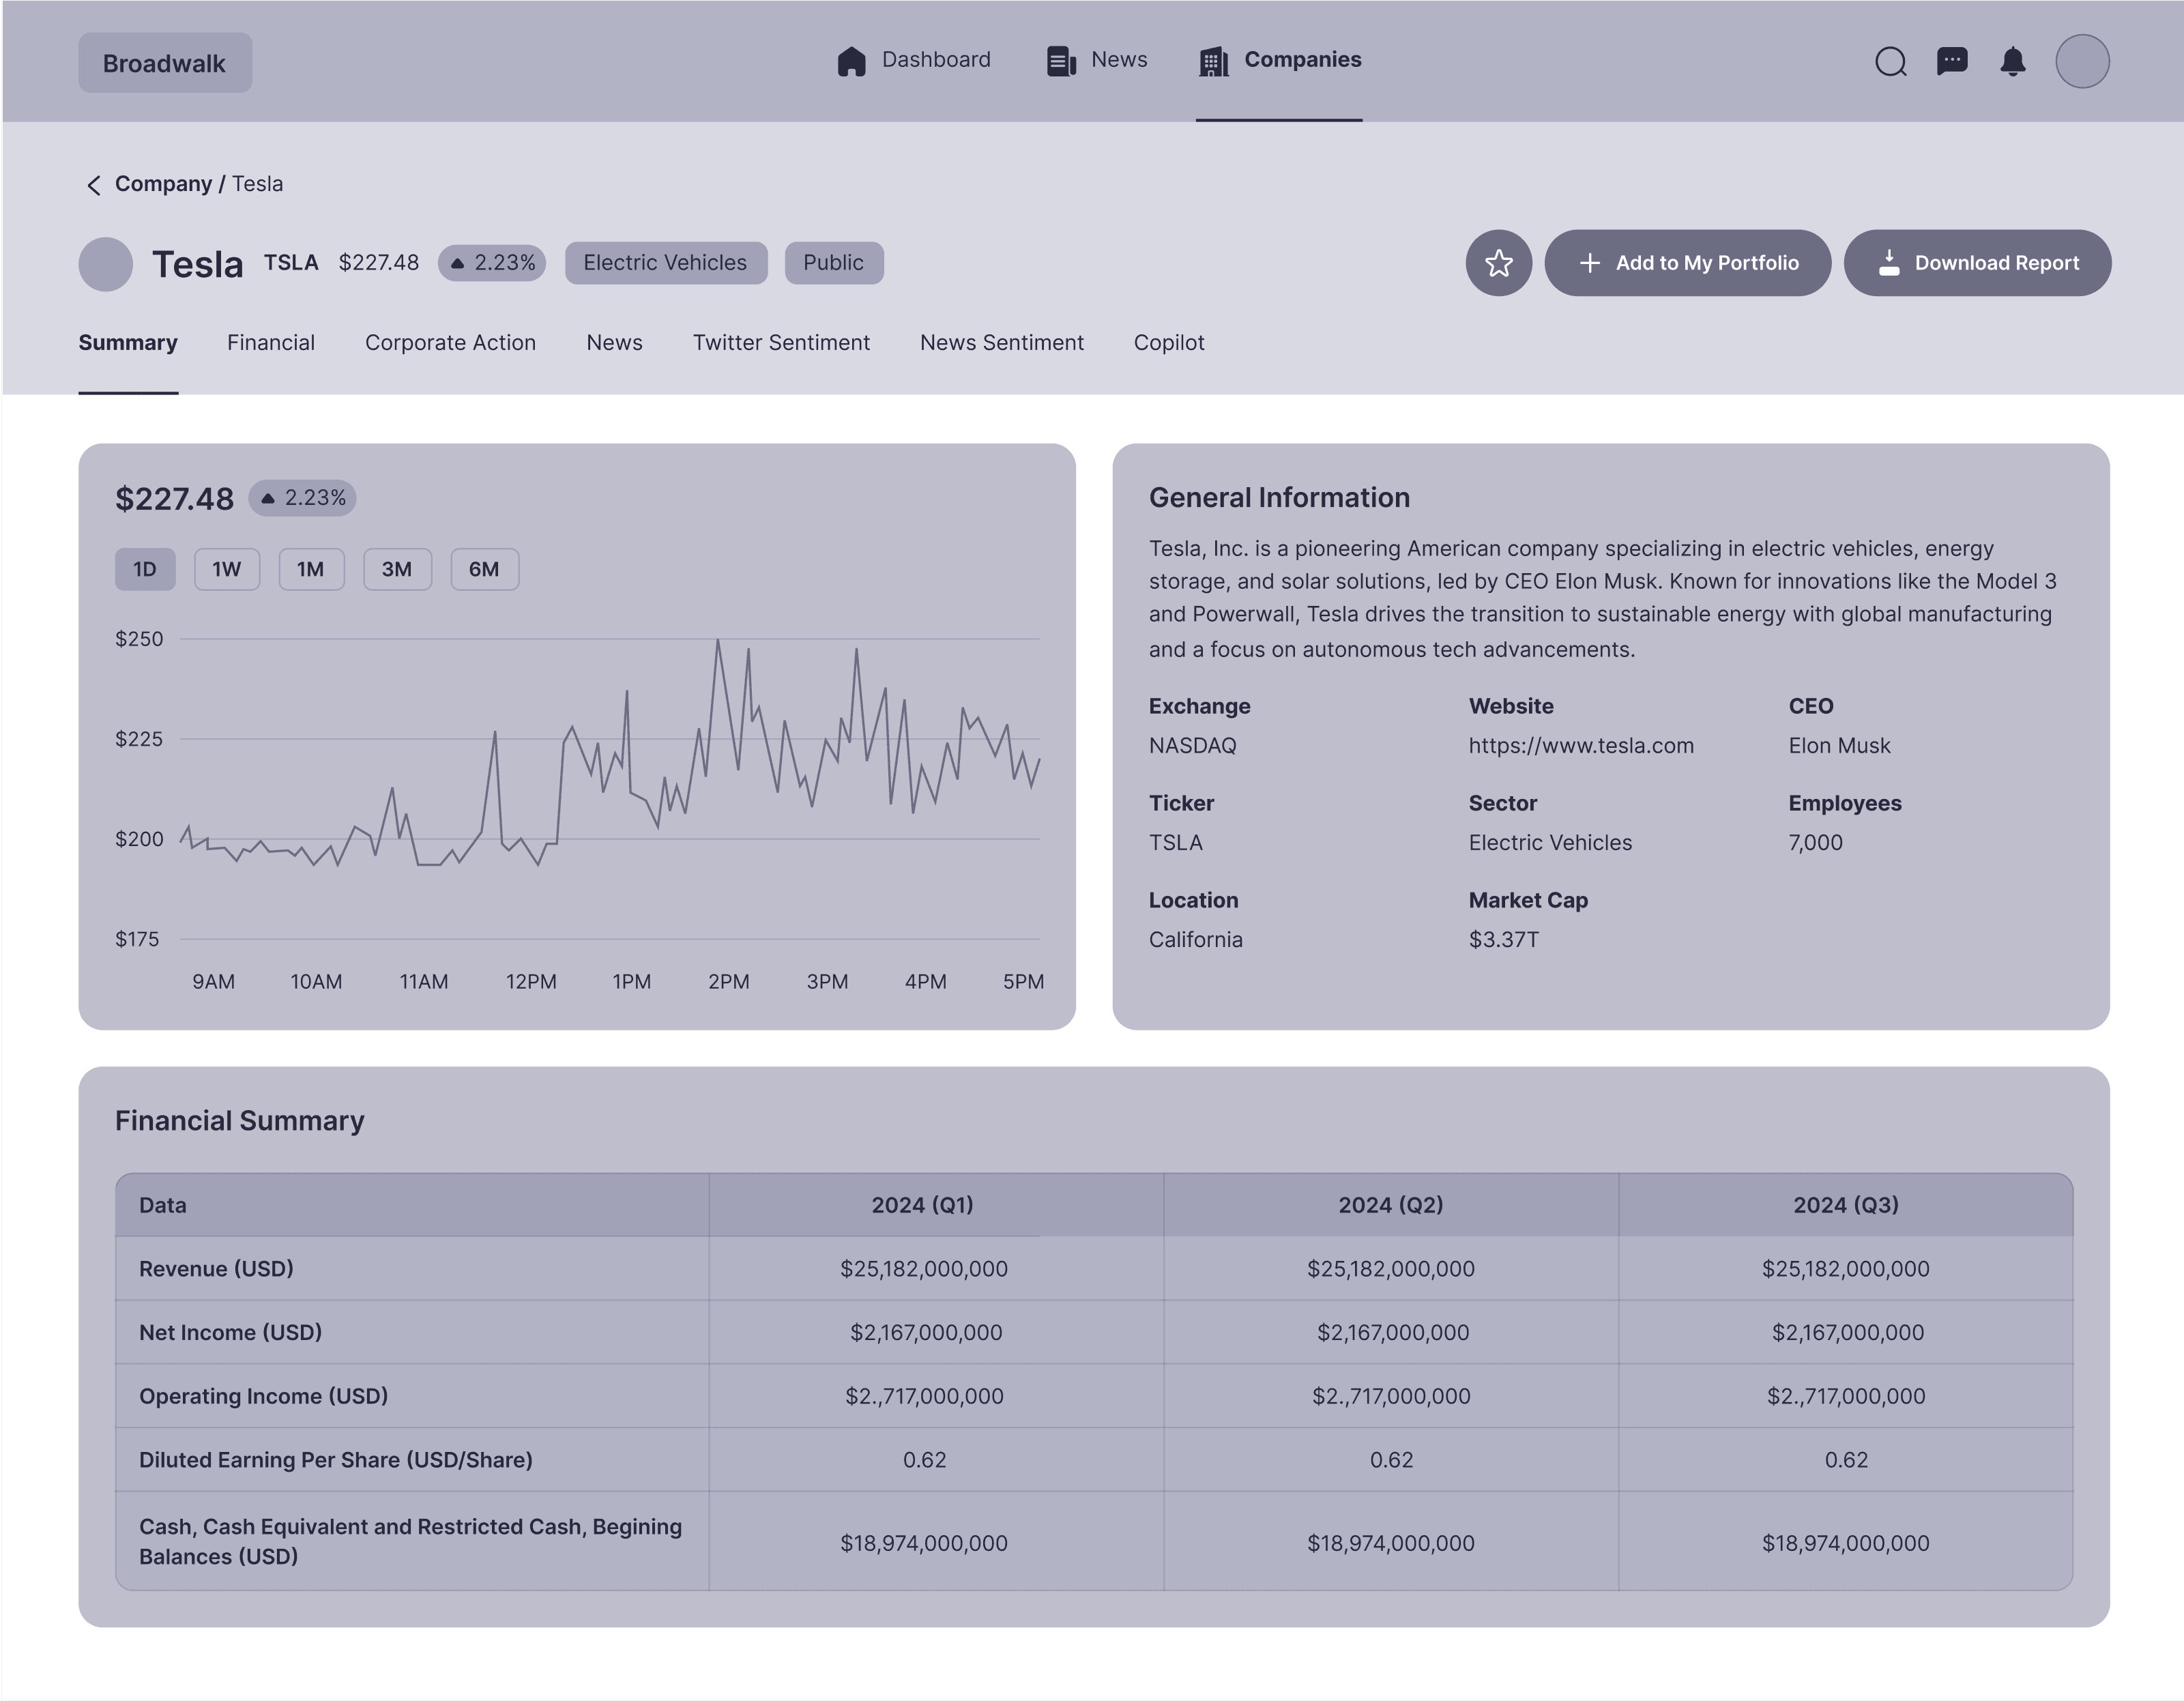Click the Broadwalk logo

point(165,63)
